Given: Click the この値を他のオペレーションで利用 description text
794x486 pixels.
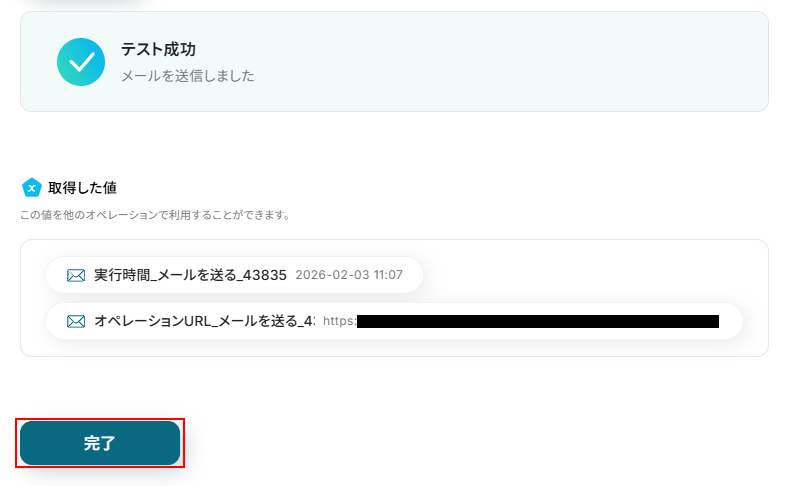Looking at the screenshot, I should pos(155,215).
